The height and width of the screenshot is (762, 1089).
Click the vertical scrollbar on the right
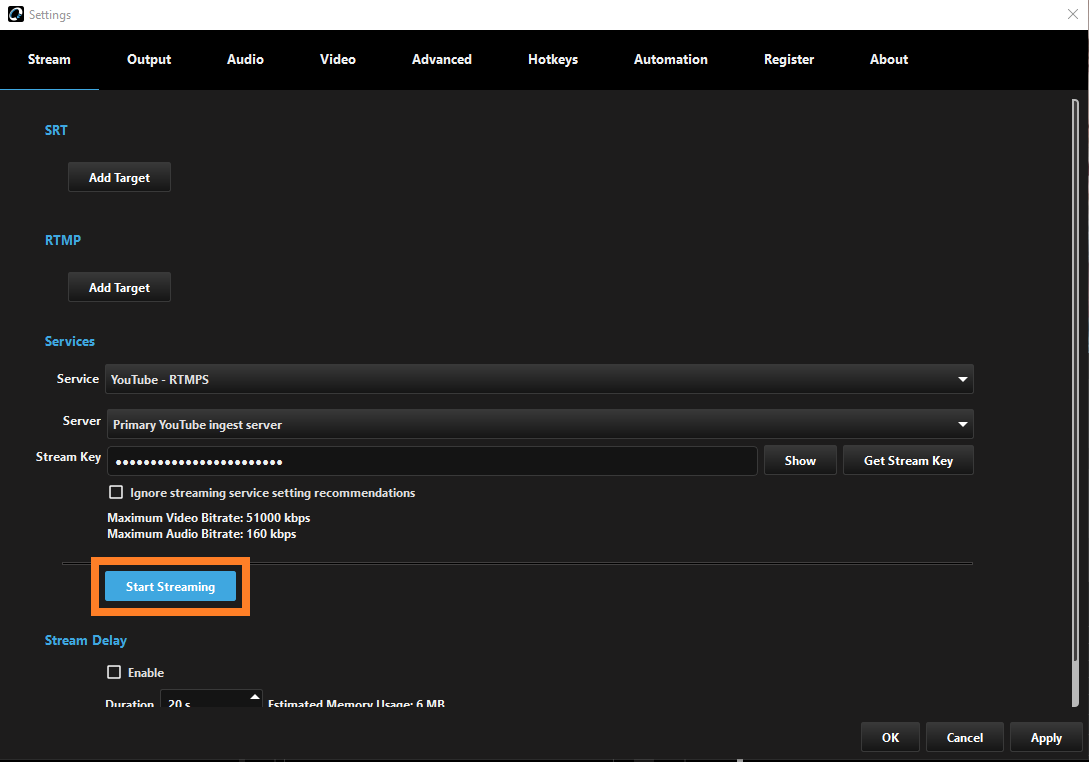tap(1075, 400)
